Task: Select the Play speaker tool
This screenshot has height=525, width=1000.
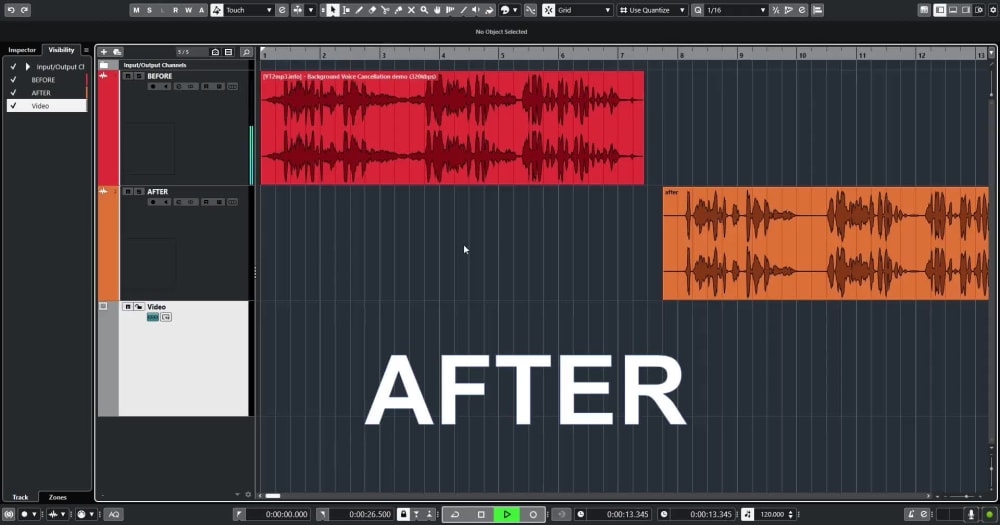Action: [476, 10]
